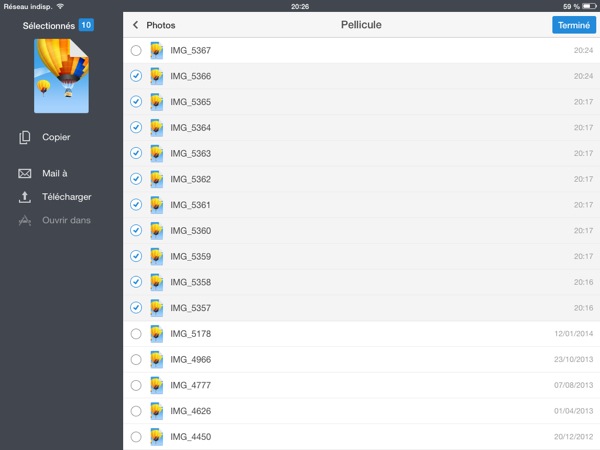Choose the Copier action label

(56, 137)
